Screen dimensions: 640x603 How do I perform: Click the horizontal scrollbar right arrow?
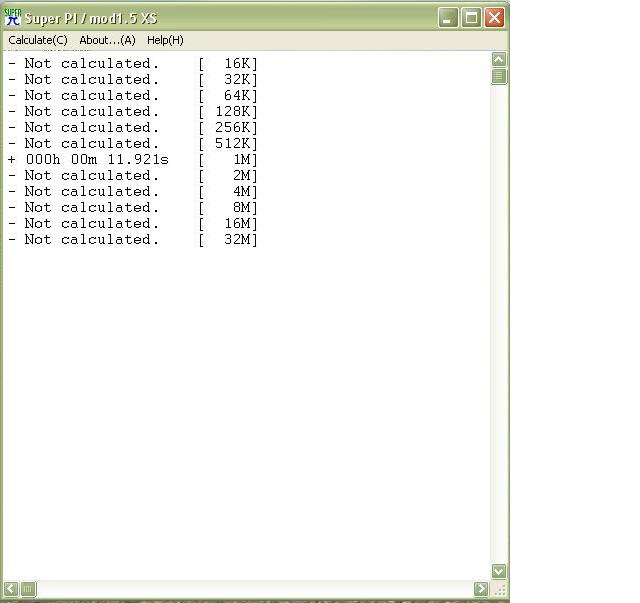point(481,589)
